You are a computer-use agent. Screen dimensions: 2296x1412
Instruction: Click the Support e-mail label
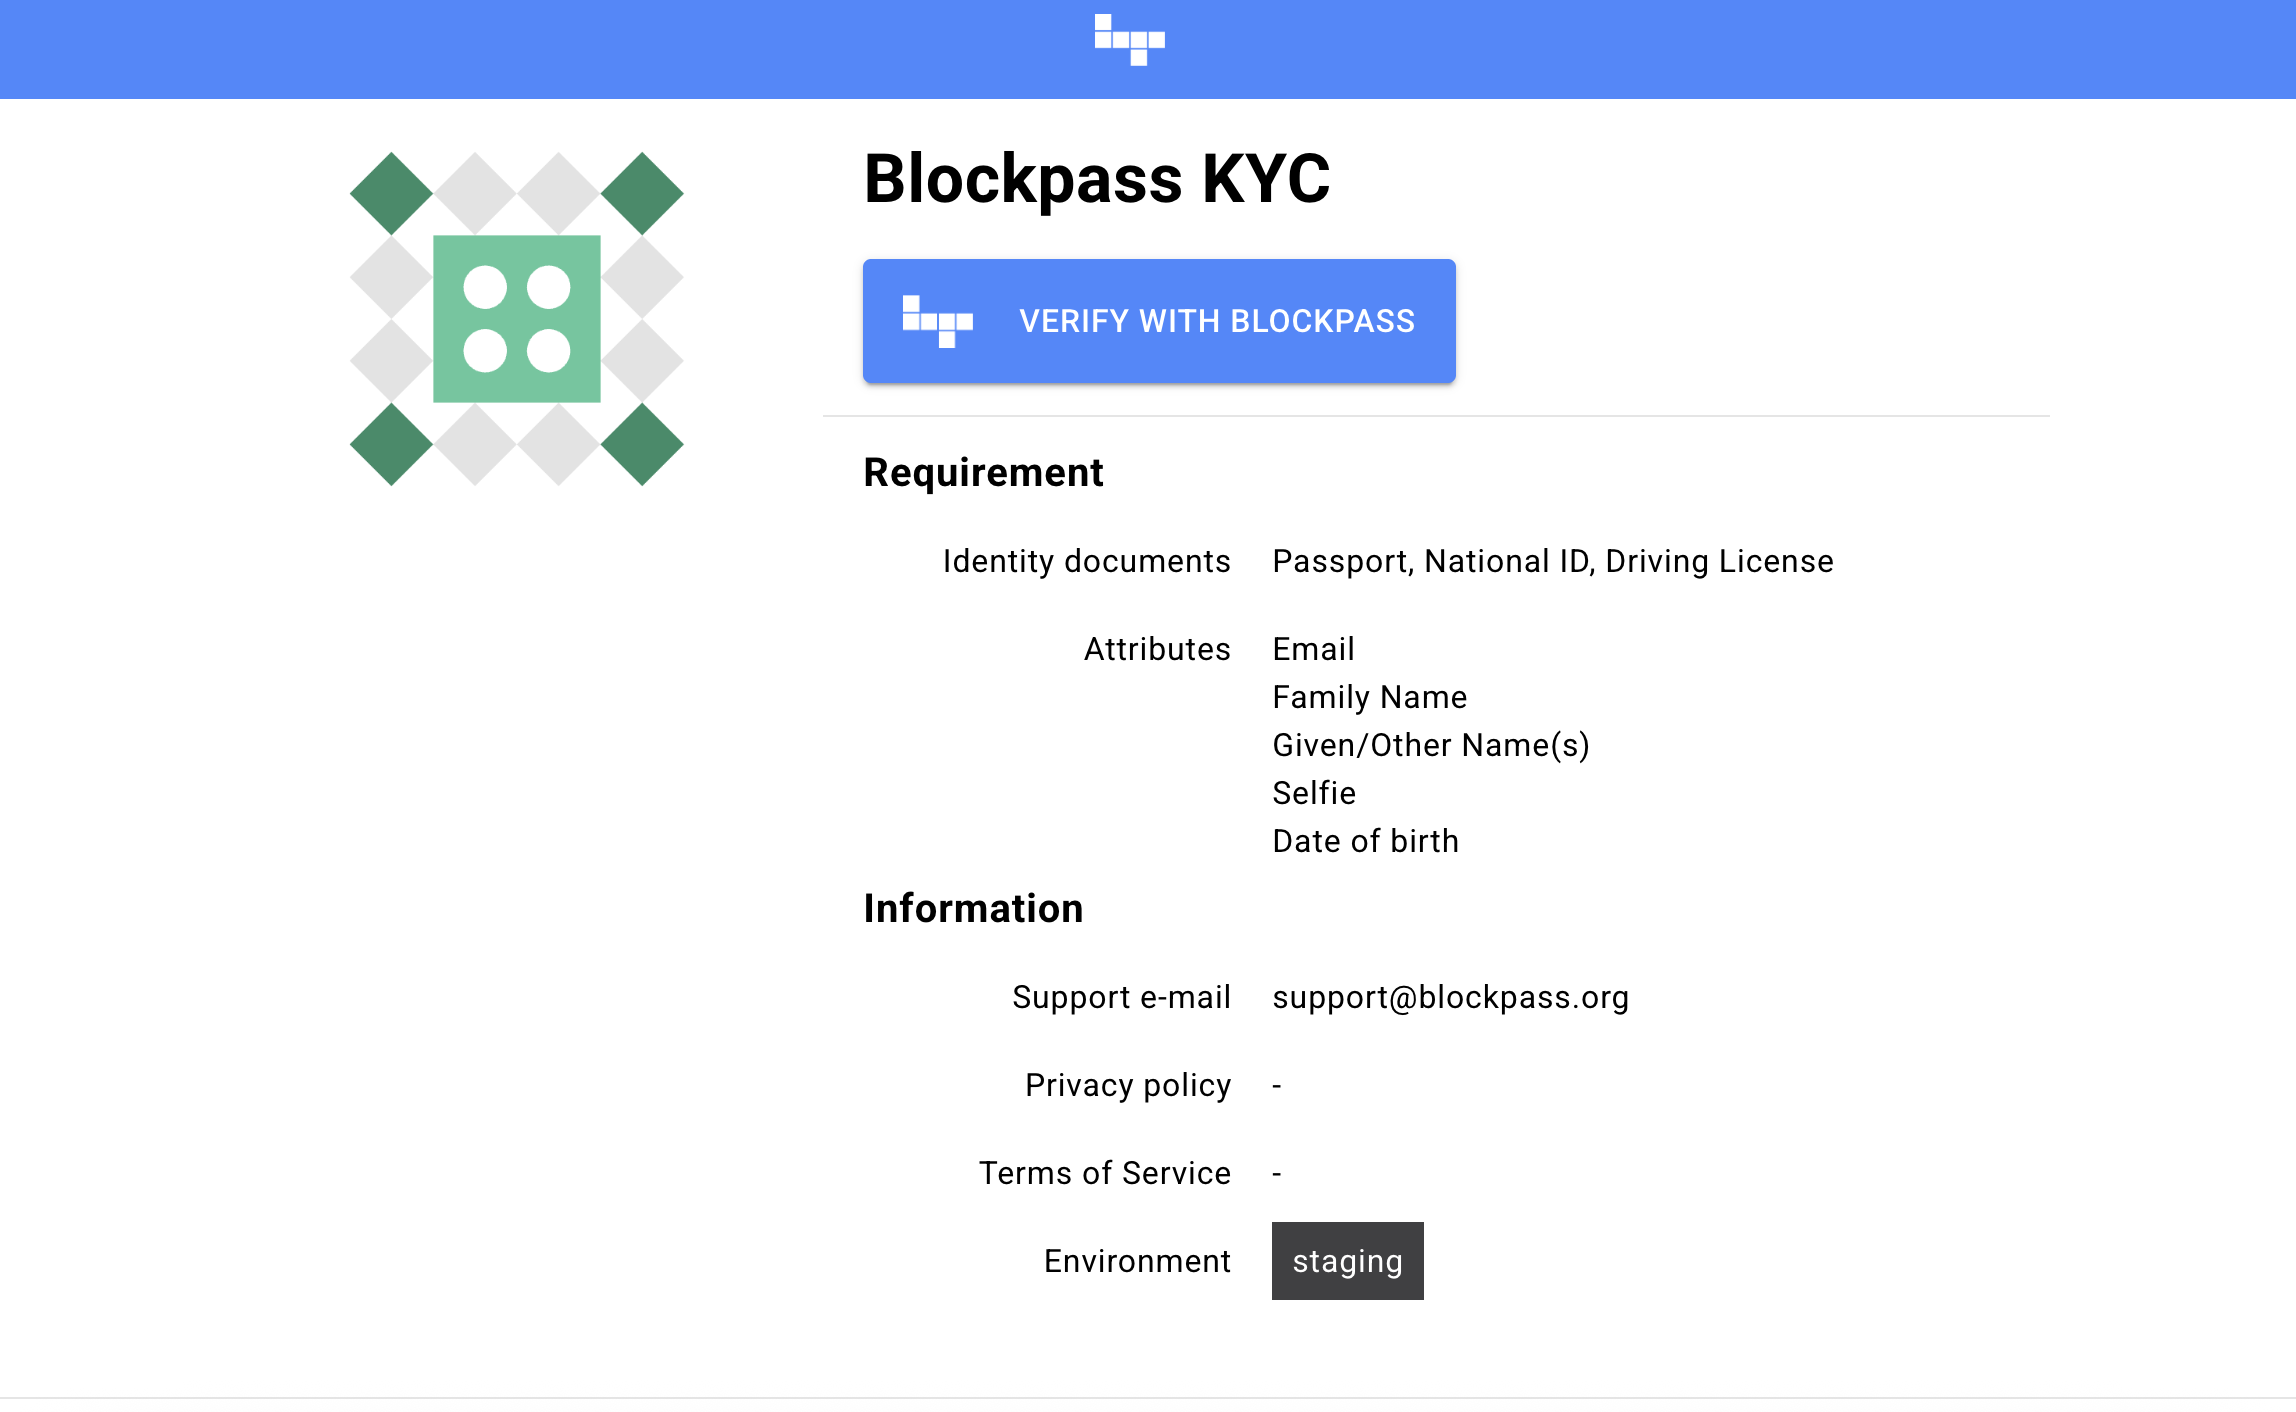(x=1121, y=997)
